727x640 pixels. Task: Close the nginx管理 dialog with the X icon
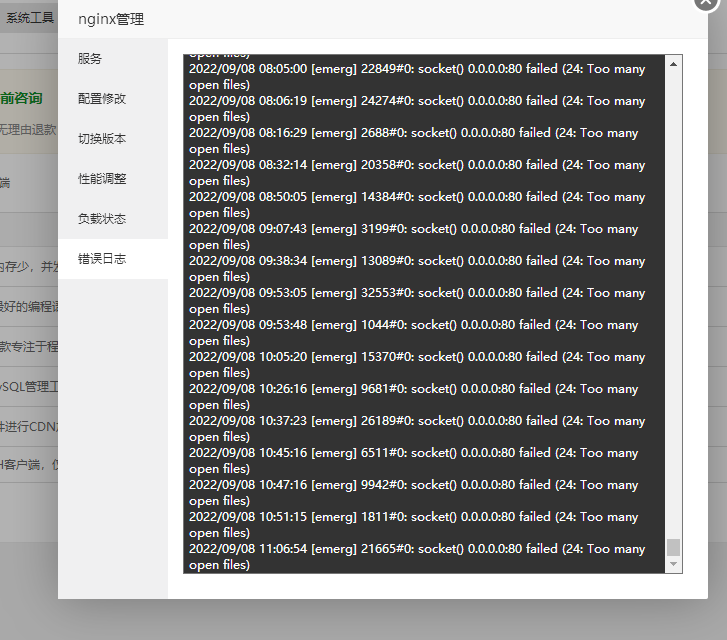point(706,2)
